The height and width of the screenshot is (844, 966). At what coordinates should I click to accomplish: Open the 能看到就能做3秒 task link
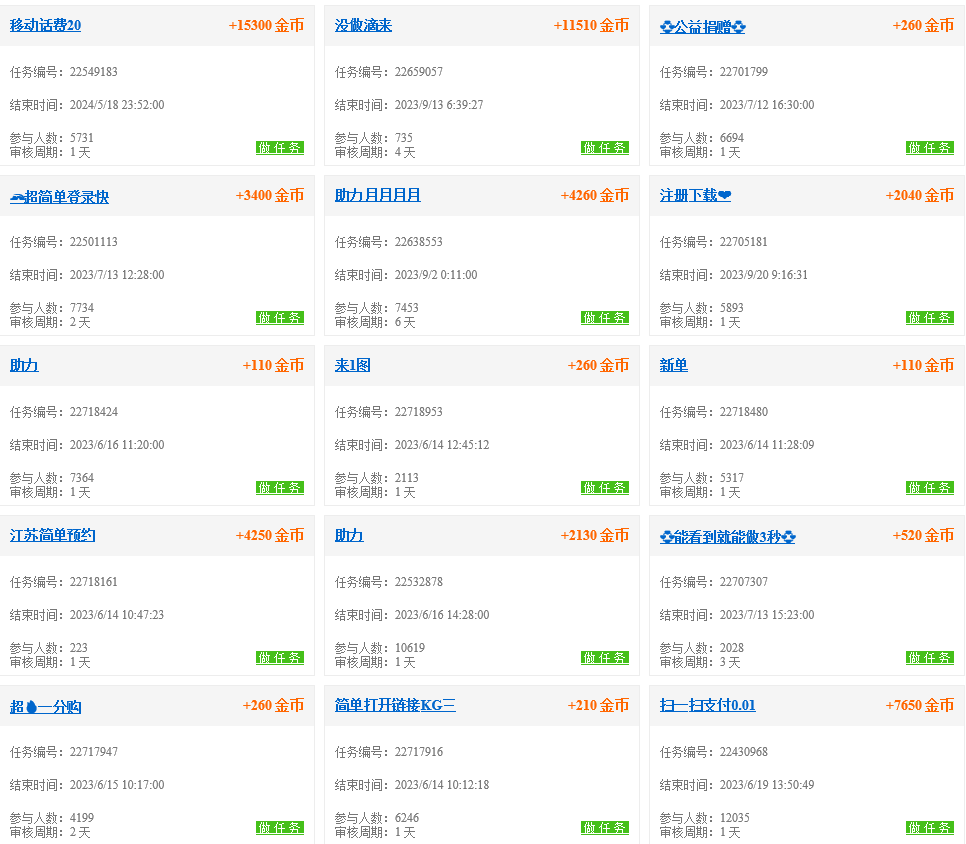727,537
